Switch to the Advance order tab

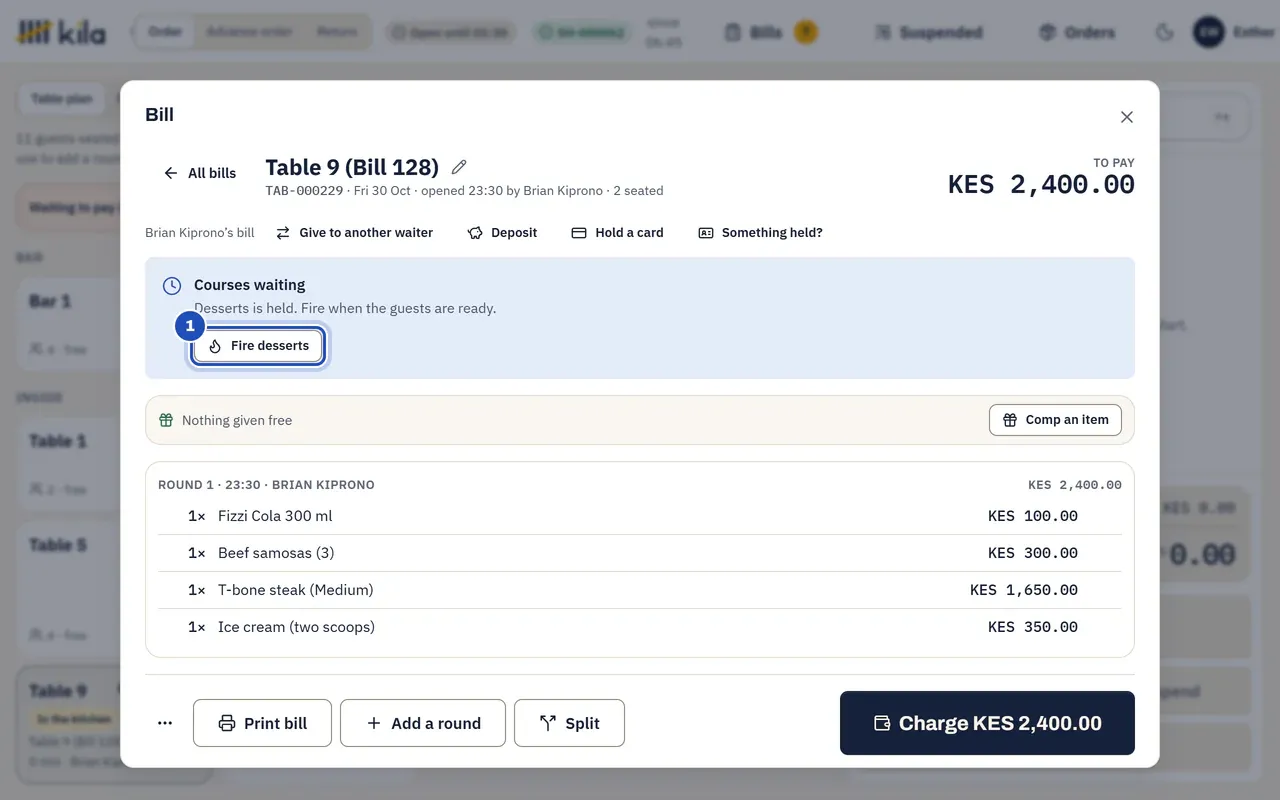[249, 32]
